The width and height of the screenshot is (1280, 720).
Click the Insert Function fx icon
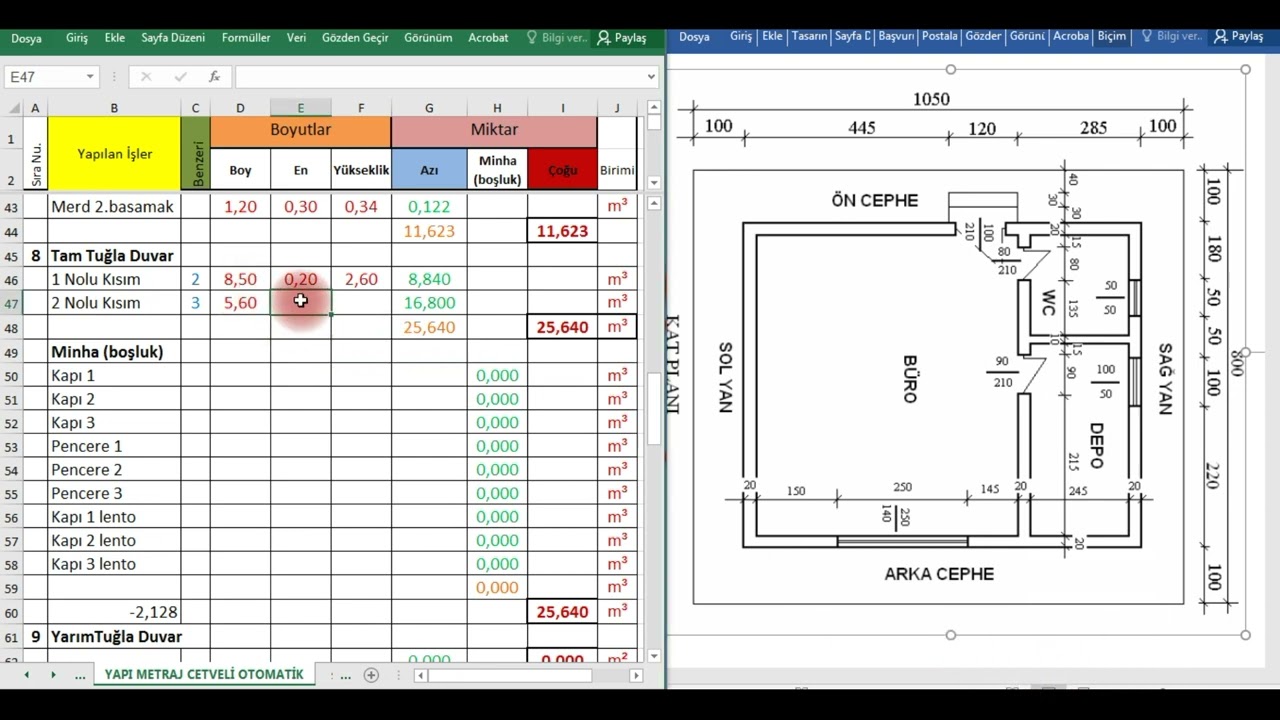point(214,77)
